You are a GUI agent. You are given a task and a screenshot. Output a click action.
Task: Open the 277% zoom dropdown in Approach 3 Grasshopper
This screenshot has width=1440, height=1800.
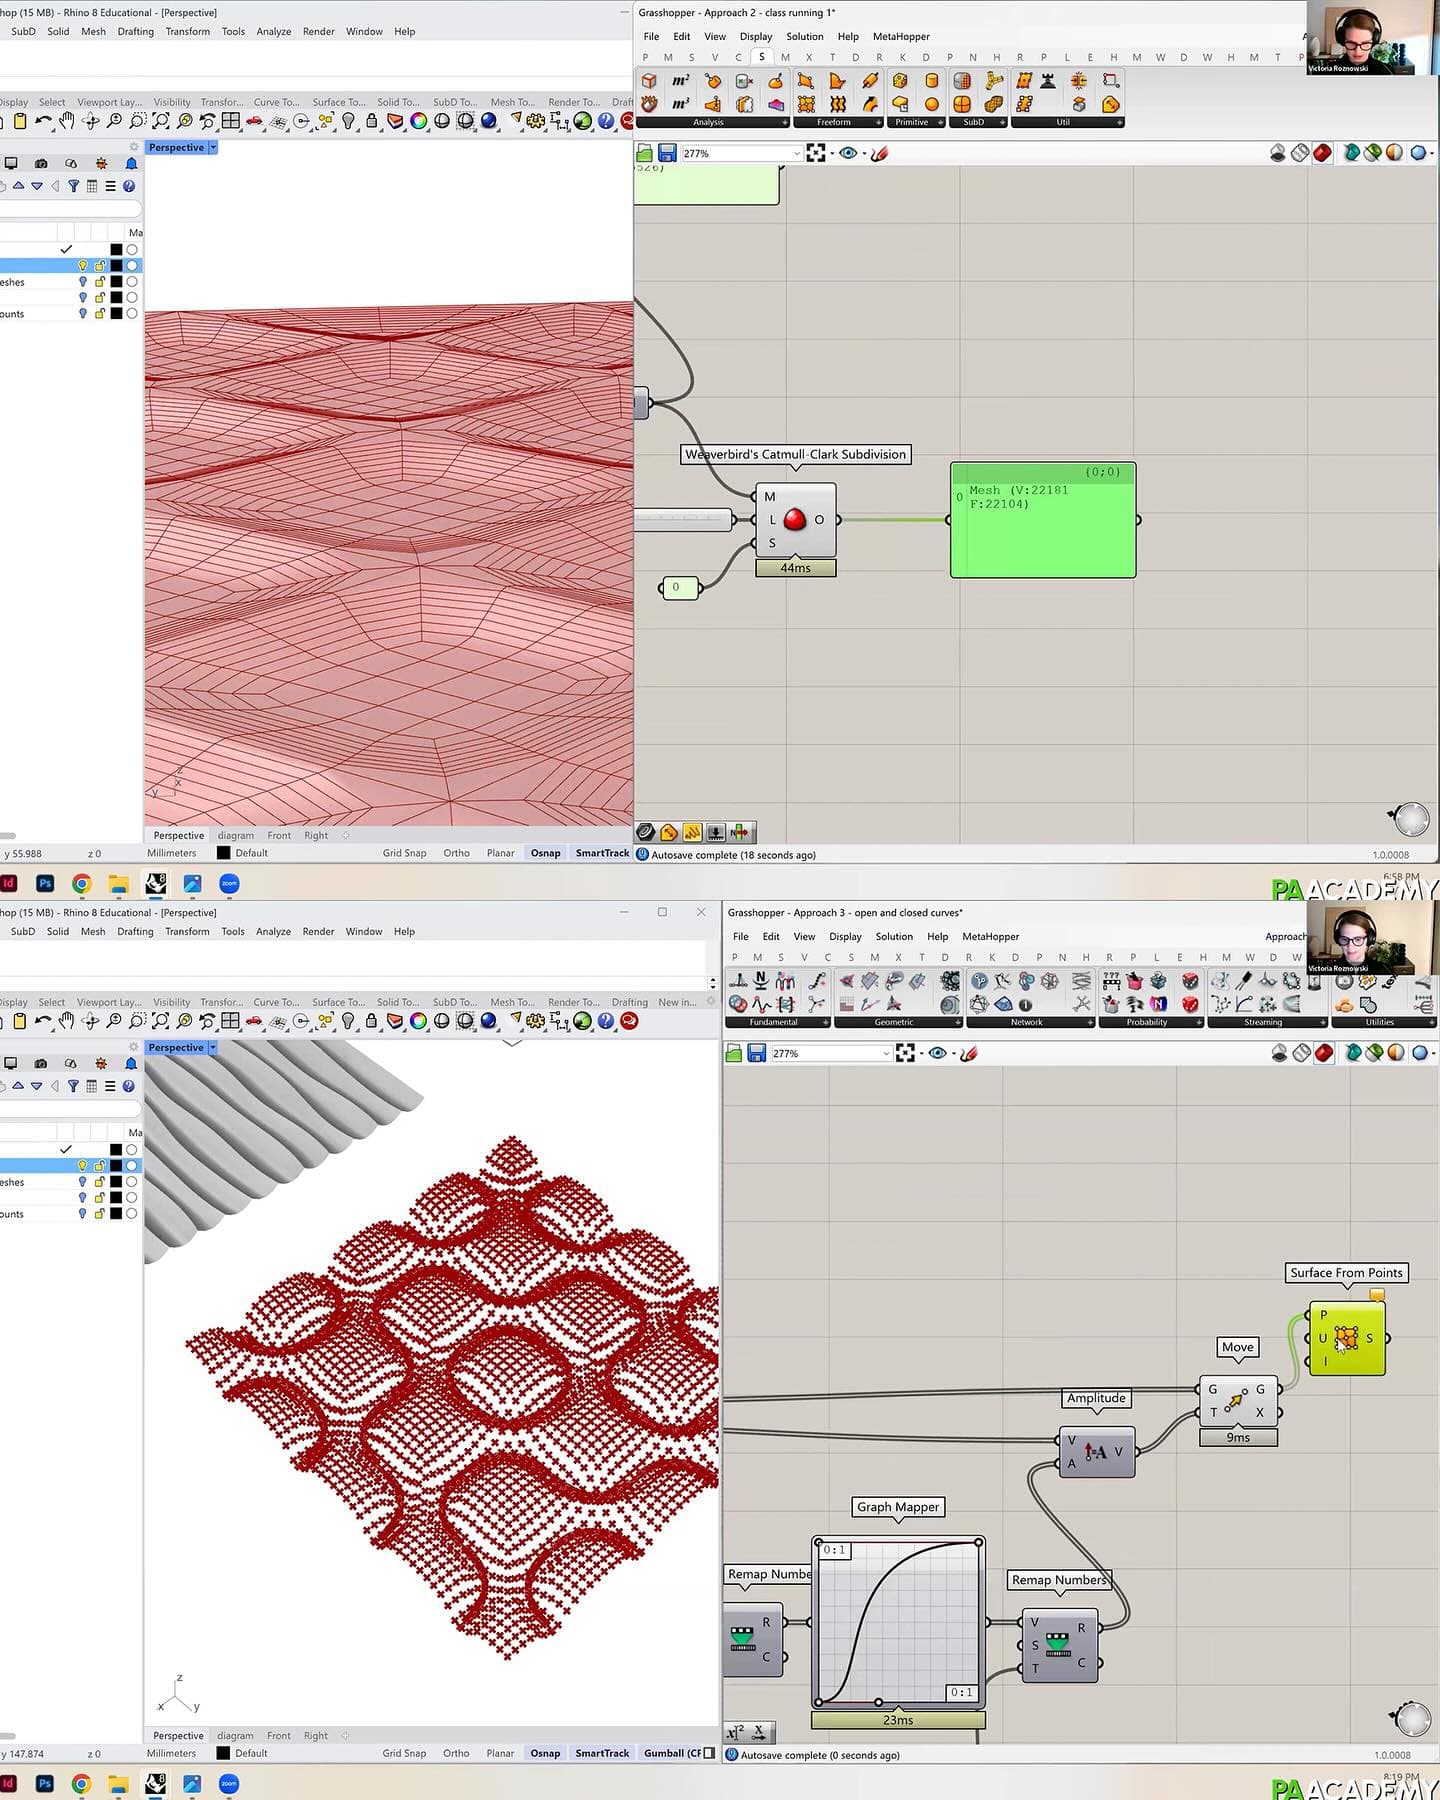[x=885, y=1053]
